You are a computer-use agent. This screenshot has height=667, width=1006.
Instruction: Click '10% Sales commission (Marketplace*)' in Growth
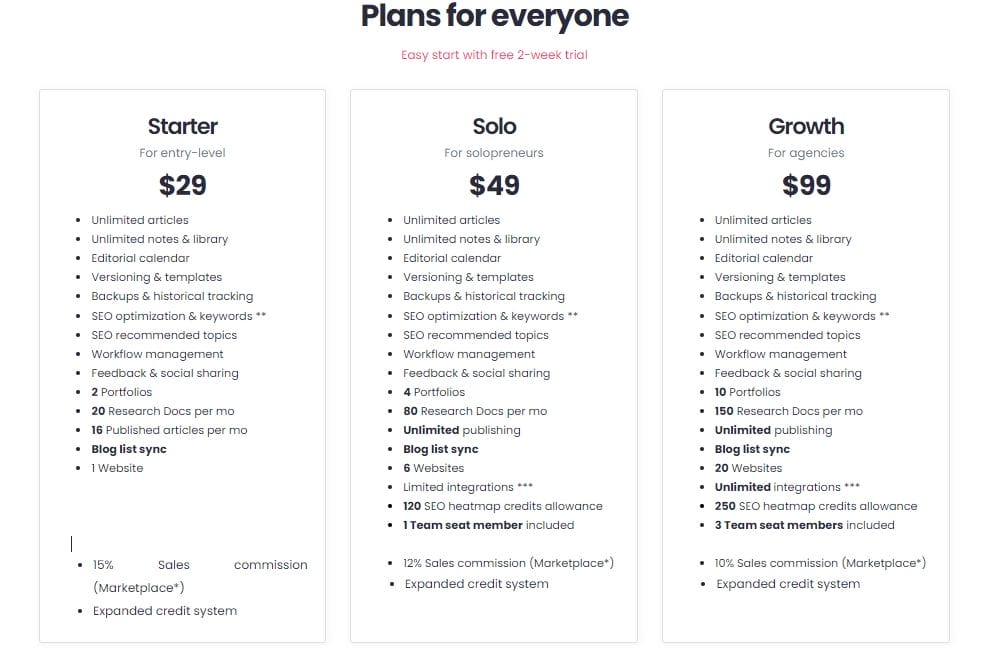820,562
